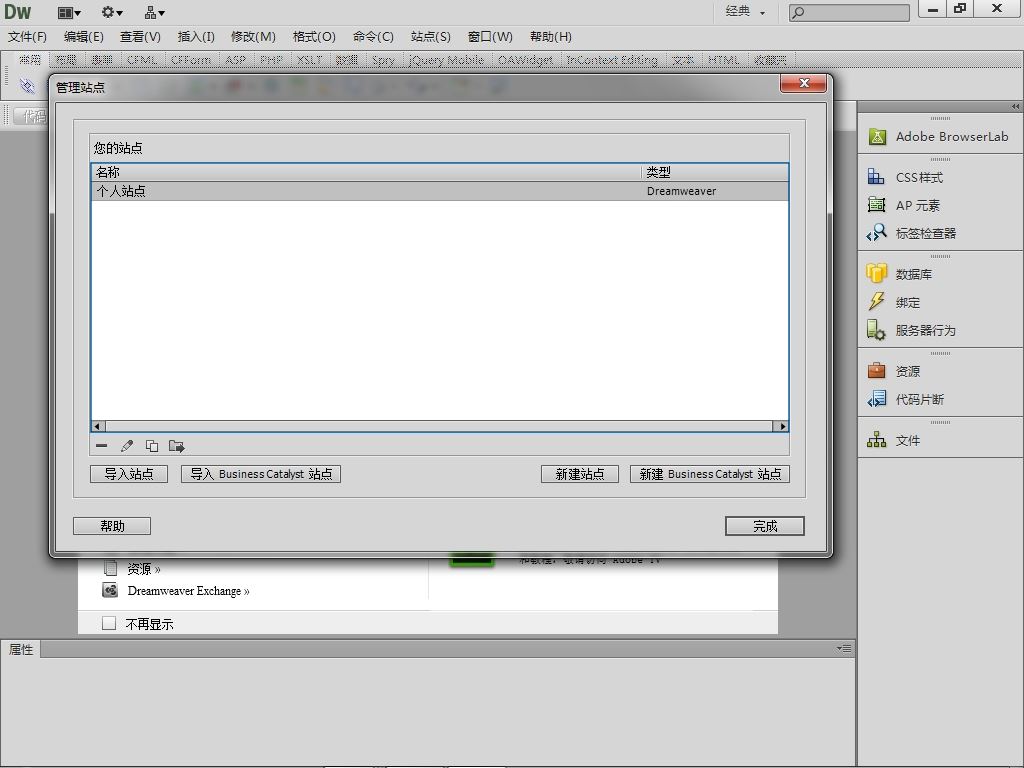Click the 导入站点 button

tap(129, 473)
